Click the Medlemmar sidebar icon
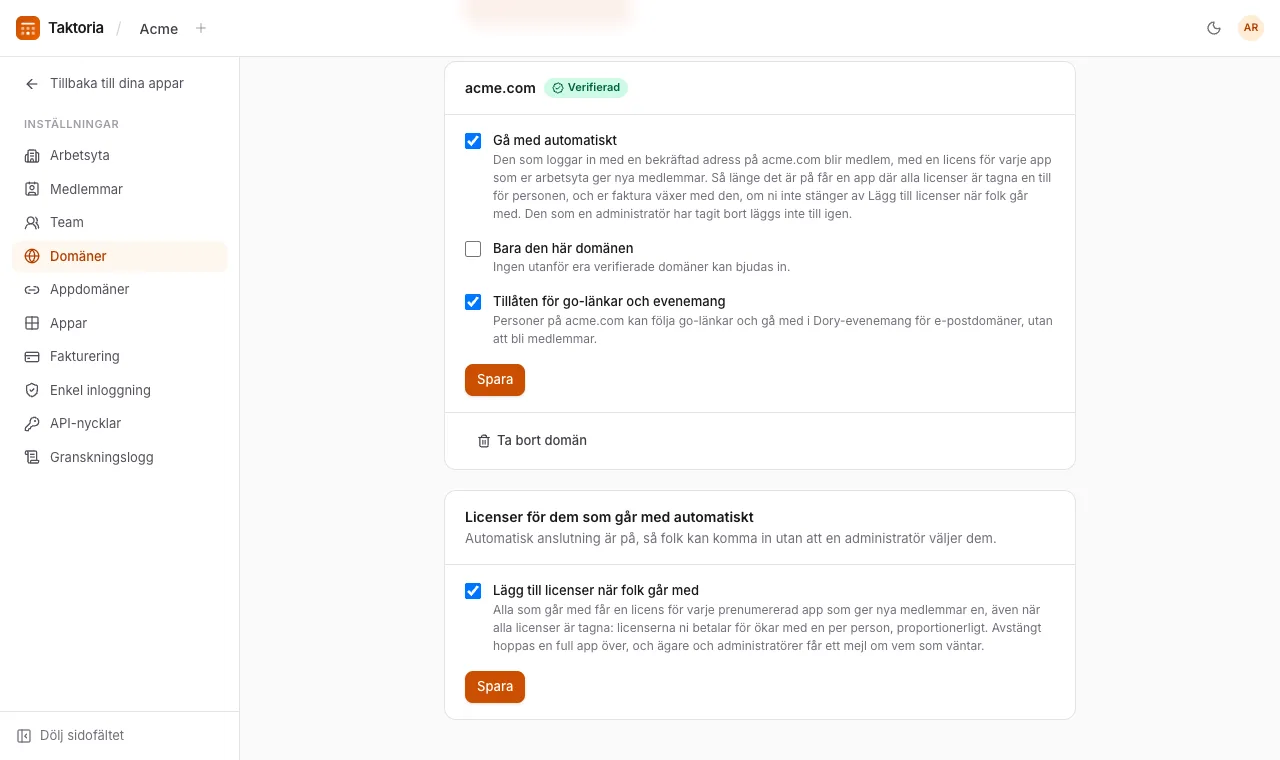This screenshot has height=760, width=1280. tap(32, 189)
